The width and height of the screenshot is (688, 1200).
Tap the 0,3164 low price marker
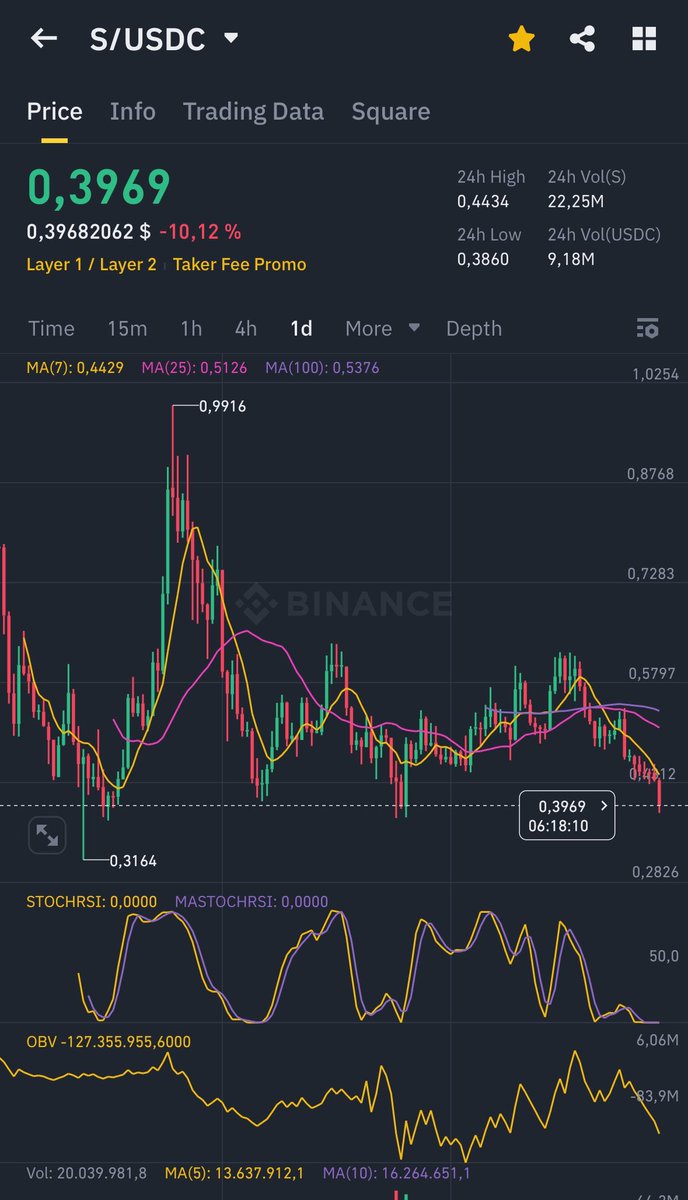pyautogui.click(x=133, y=860)
